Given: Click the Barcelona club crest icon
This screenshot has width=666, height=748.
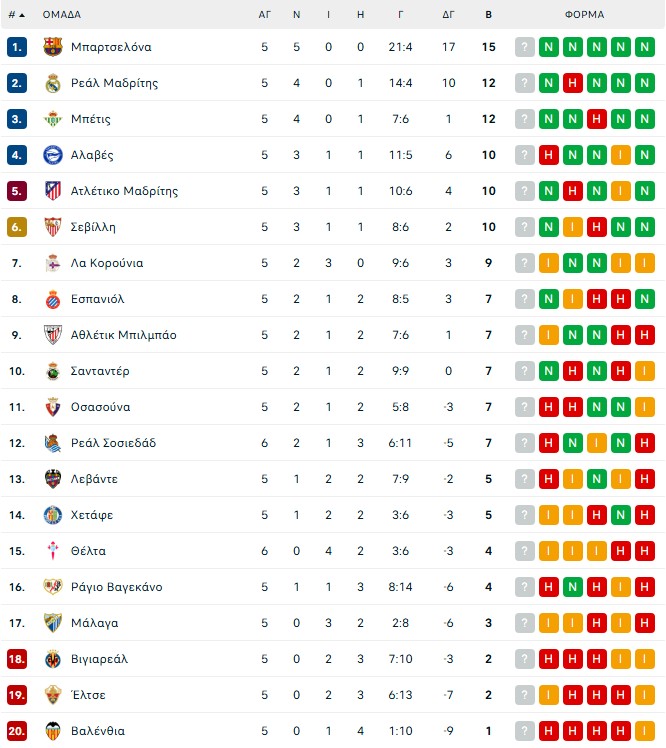Looking at the screenshot, I should point(52,47).
